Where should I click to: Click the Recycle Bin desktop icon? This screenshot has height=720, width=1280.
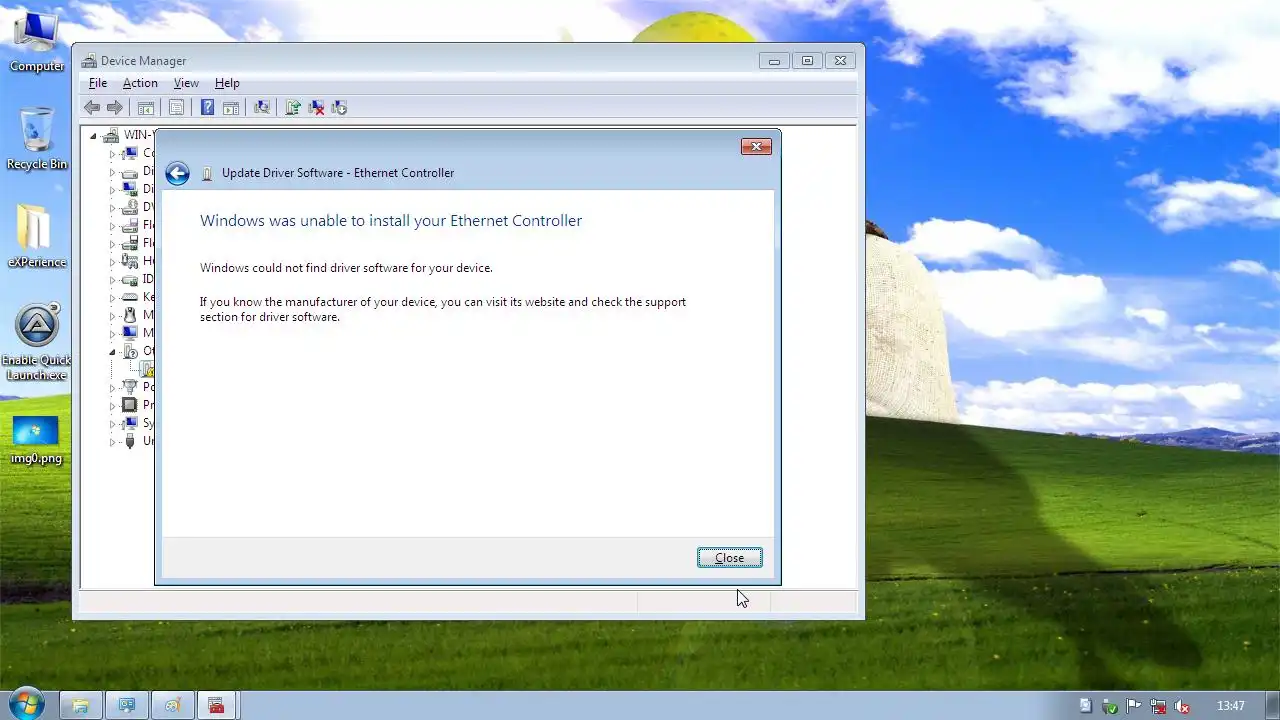pos(37,138)
